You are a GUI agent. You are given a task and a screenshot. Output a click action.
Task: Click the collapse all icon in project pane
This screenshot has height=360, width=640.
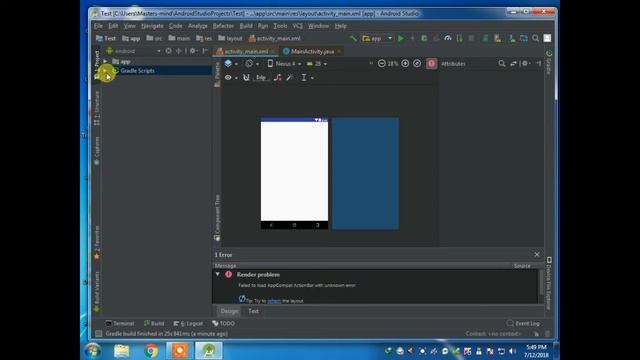(x=179, y=51)
